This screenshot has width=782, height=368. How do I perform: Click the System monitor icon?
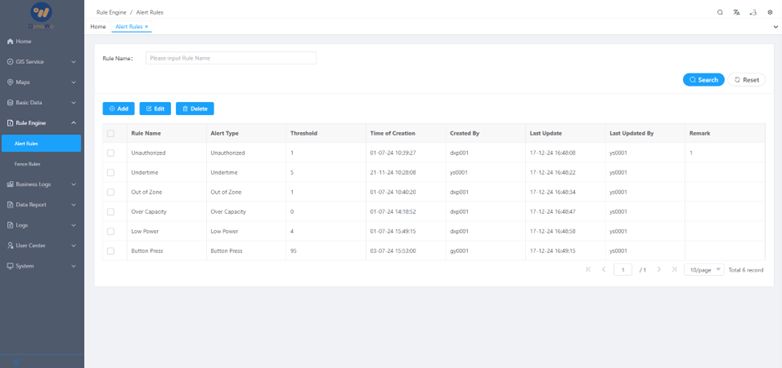coord(10,266)
